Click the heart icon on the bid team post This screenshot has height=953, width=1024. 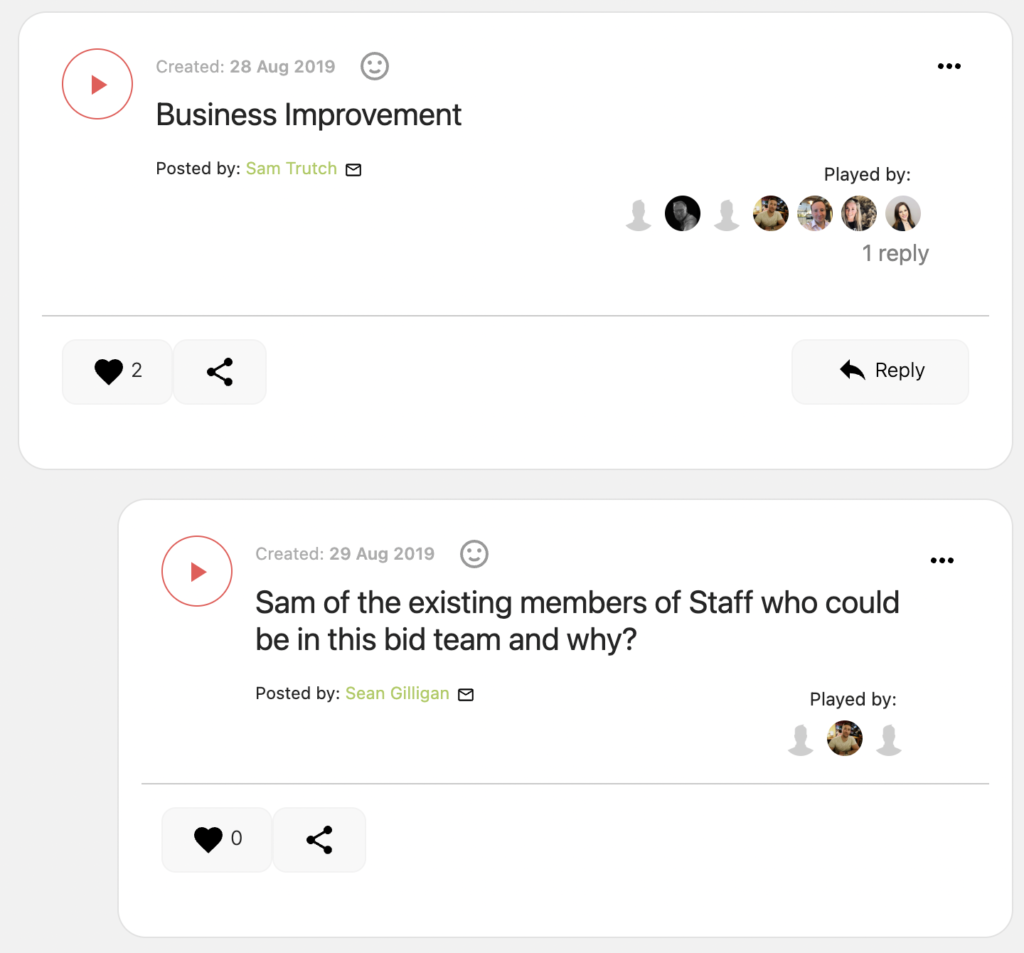(209, 839)
